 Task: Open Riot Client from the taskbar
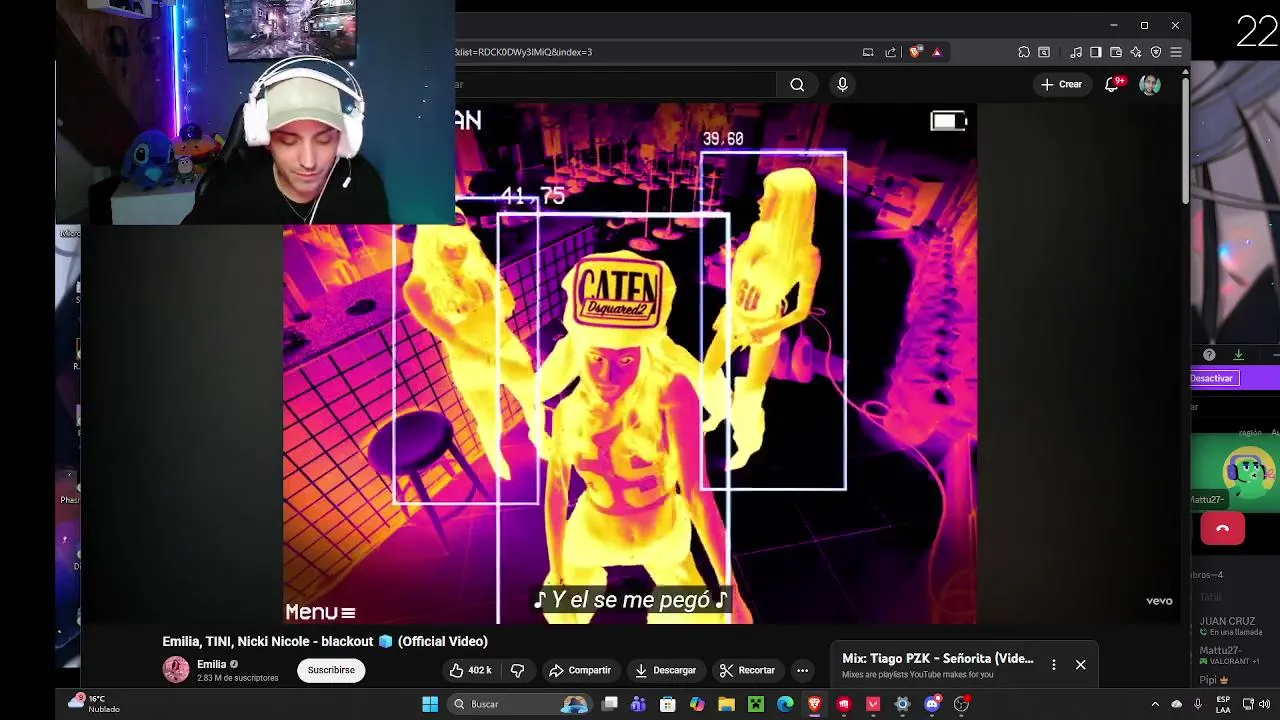click(x=844, y=704)
